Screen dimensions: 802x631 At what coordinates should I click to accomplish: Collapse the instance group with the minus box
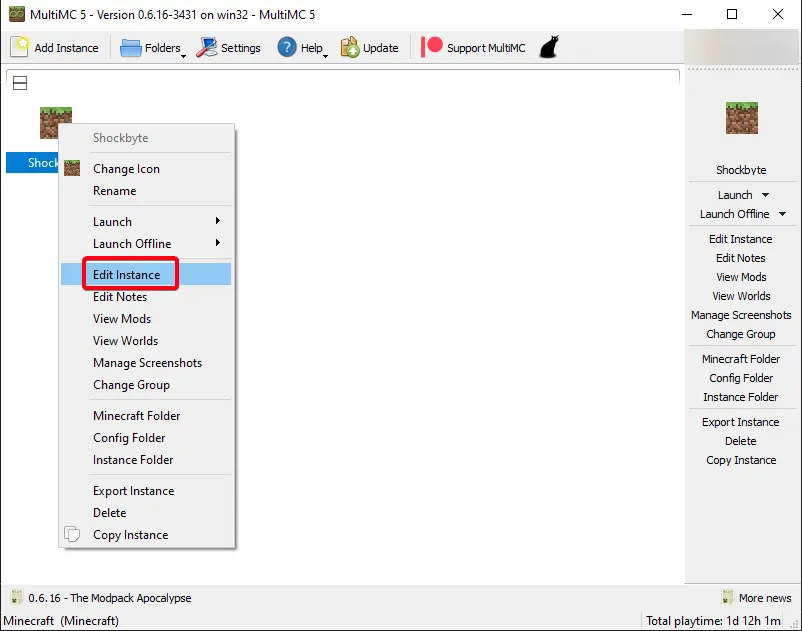click(19, 83)
